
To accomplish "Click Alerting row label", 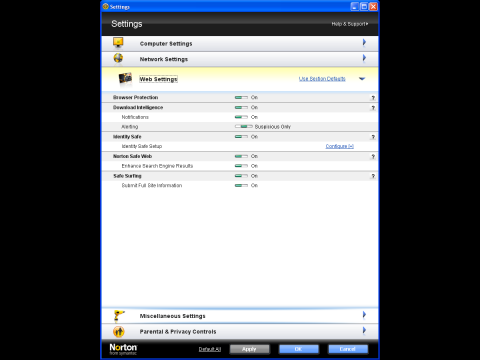I will click(x=130, y=127).
